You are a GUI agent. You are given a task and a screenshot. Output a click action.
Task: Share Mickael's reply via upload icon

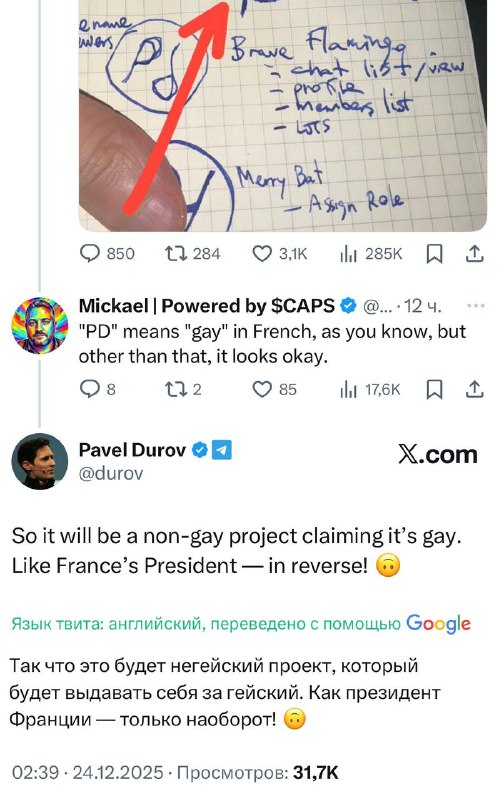(475, 389)
